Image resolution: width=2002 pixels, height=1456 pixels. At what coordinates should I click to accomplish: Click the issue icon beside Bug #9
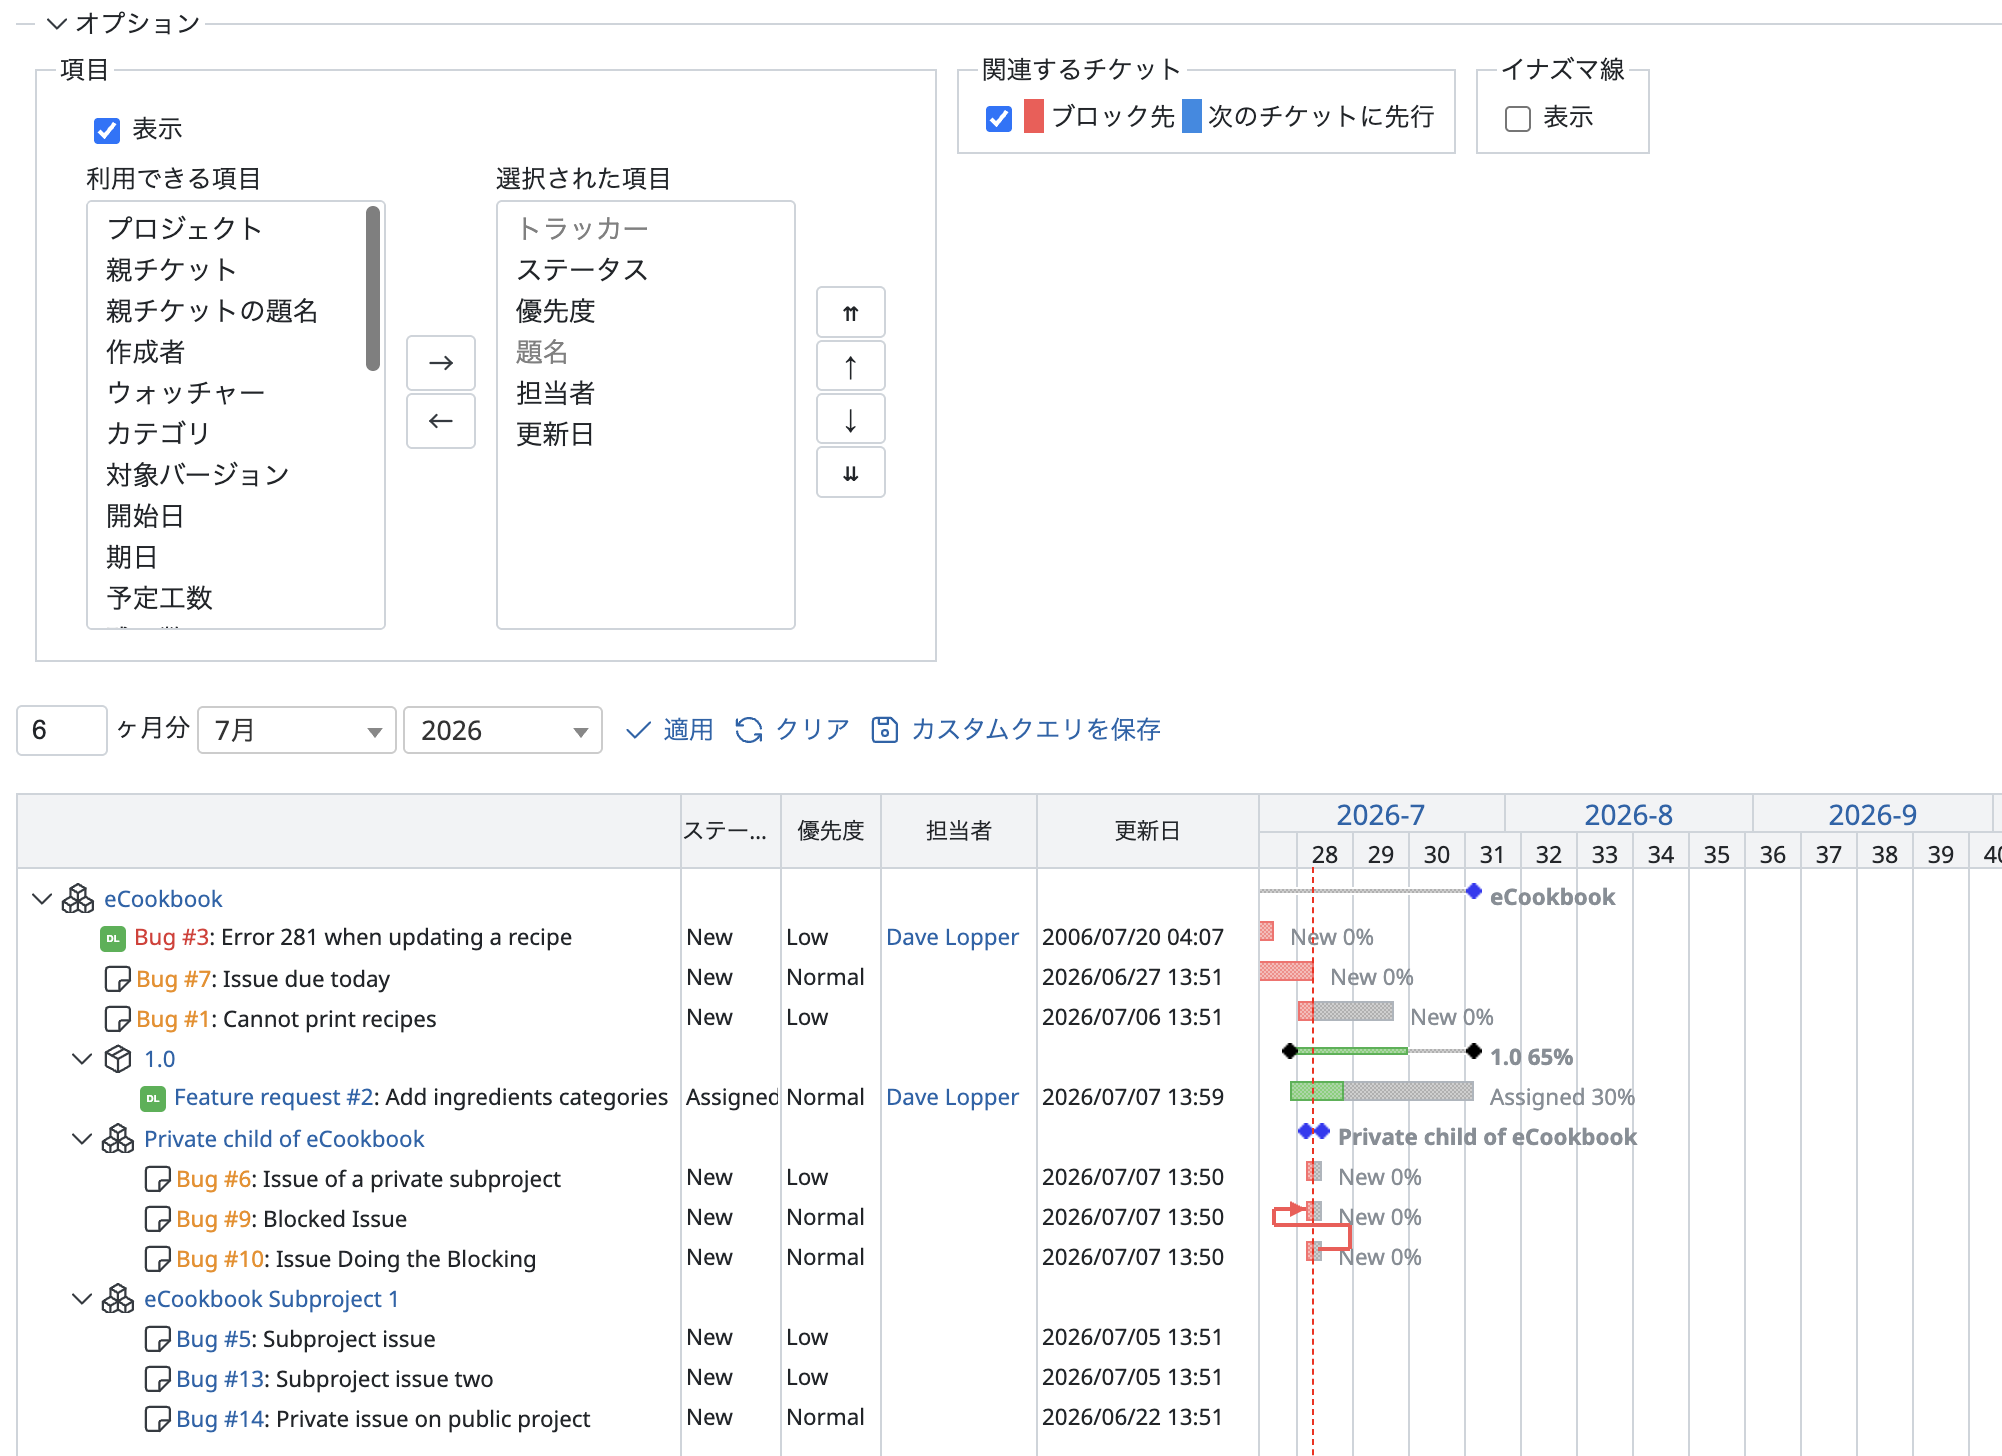[x=158, y=1218]
